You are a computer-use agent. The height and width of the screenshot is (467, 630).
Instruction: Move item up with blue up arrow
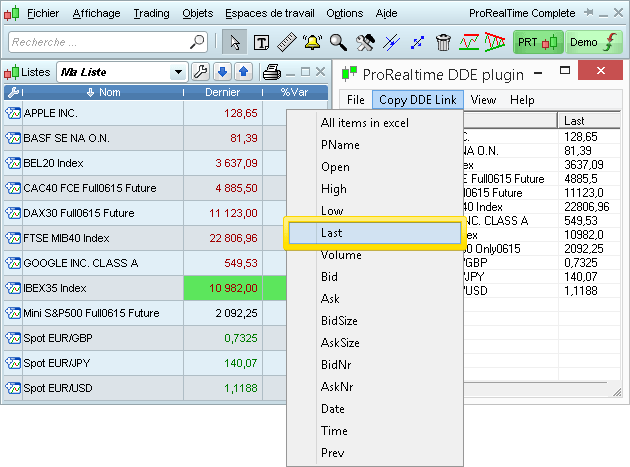[x=243, y=72]
